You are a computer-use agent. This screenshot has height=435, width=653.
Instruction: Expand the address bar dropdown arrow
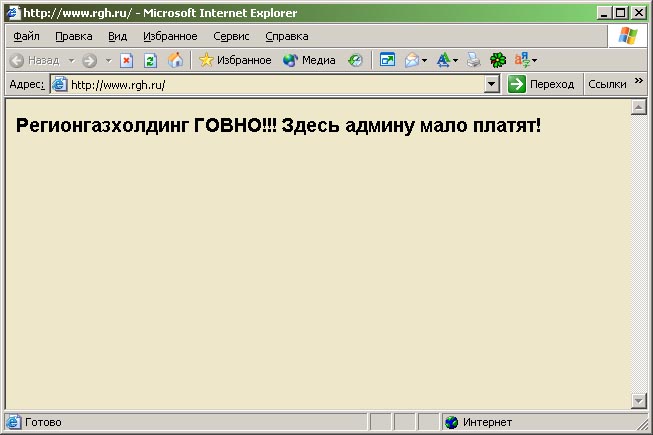[x=491, y=85]
